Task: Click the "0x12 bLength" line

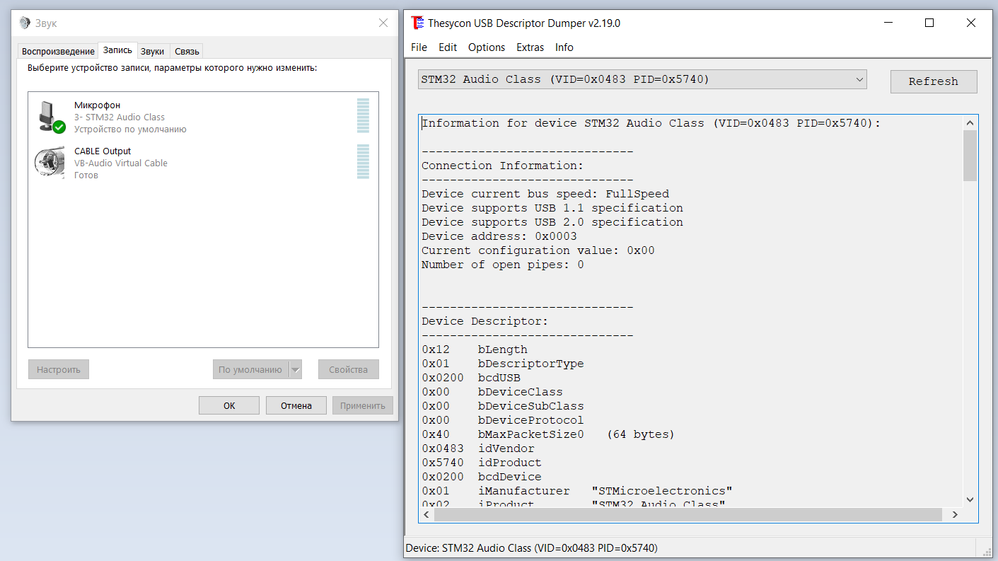Action: [474, 350]
